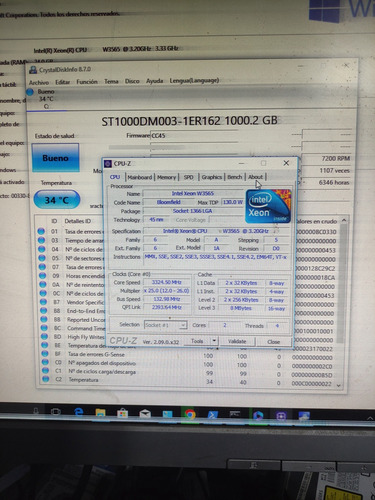This screenshot has width=375, height=500.
Task: Click status circle of row BC Command Timeout
Action: 44,328
